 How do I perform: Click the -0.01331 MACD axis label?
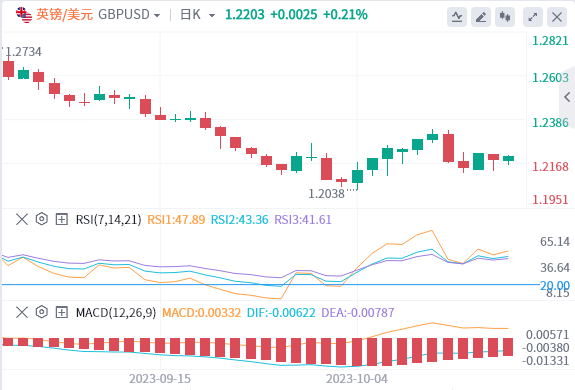[x=546, y=361]
